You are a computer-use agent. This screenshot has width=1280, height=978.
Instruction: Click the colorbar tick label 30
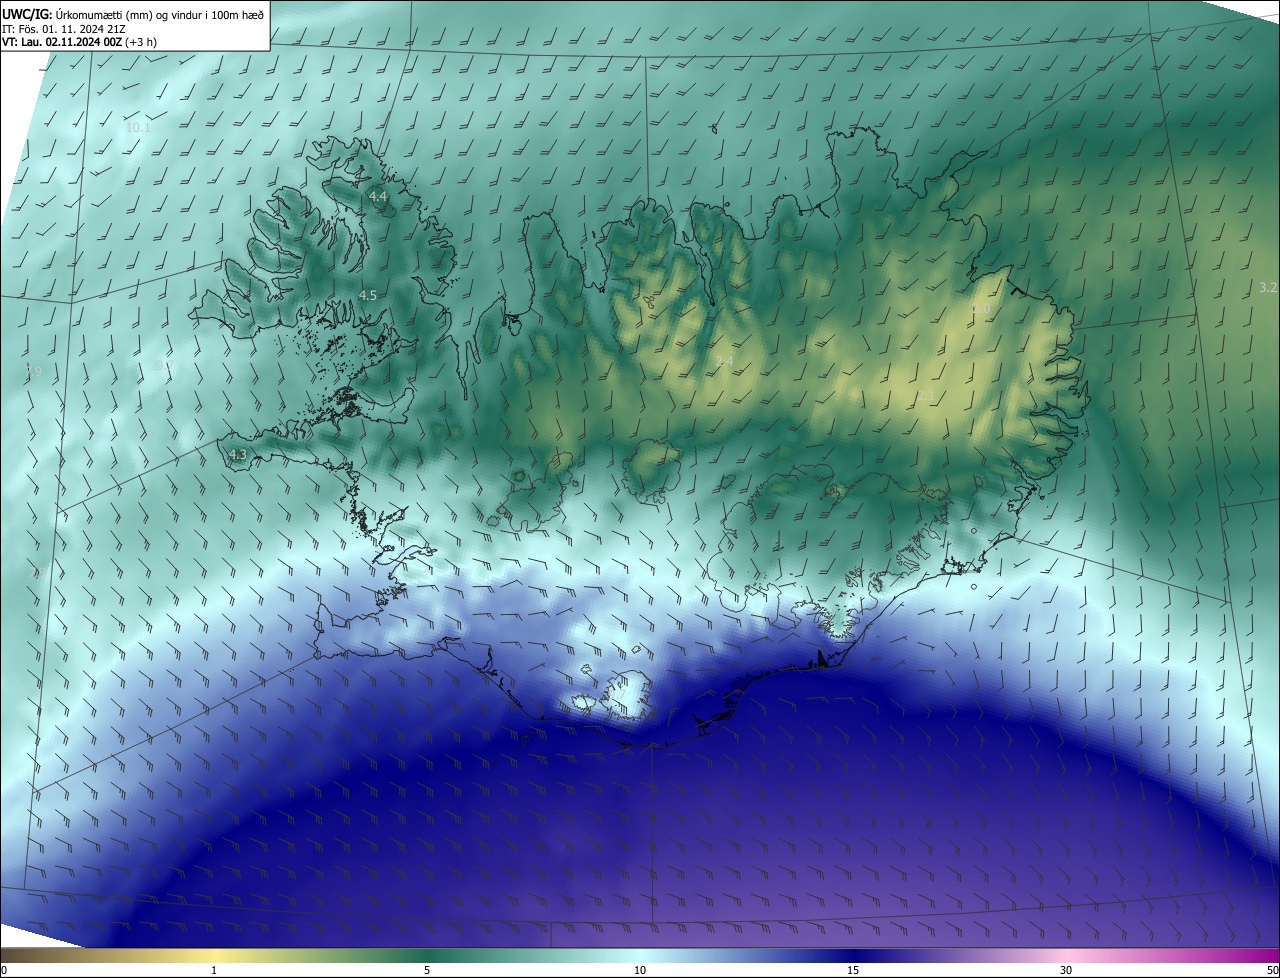coord(1066,970)
